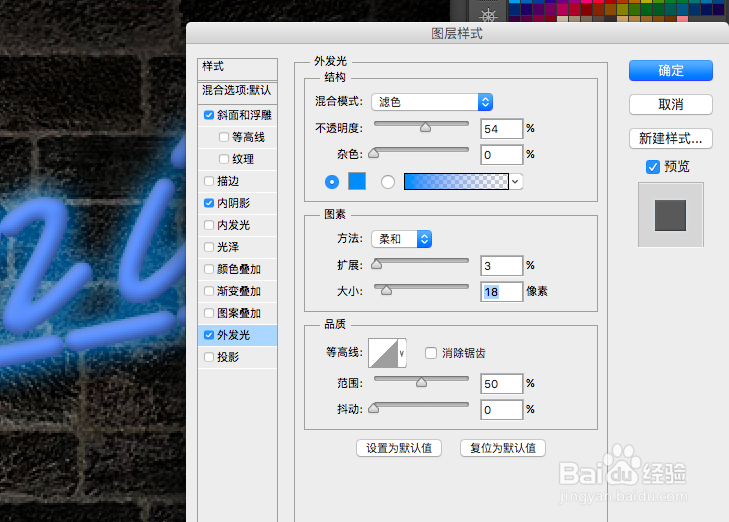Click the 大小 value field showing 18
Viewport: 729px width, 522px height.
coord(501,292)
